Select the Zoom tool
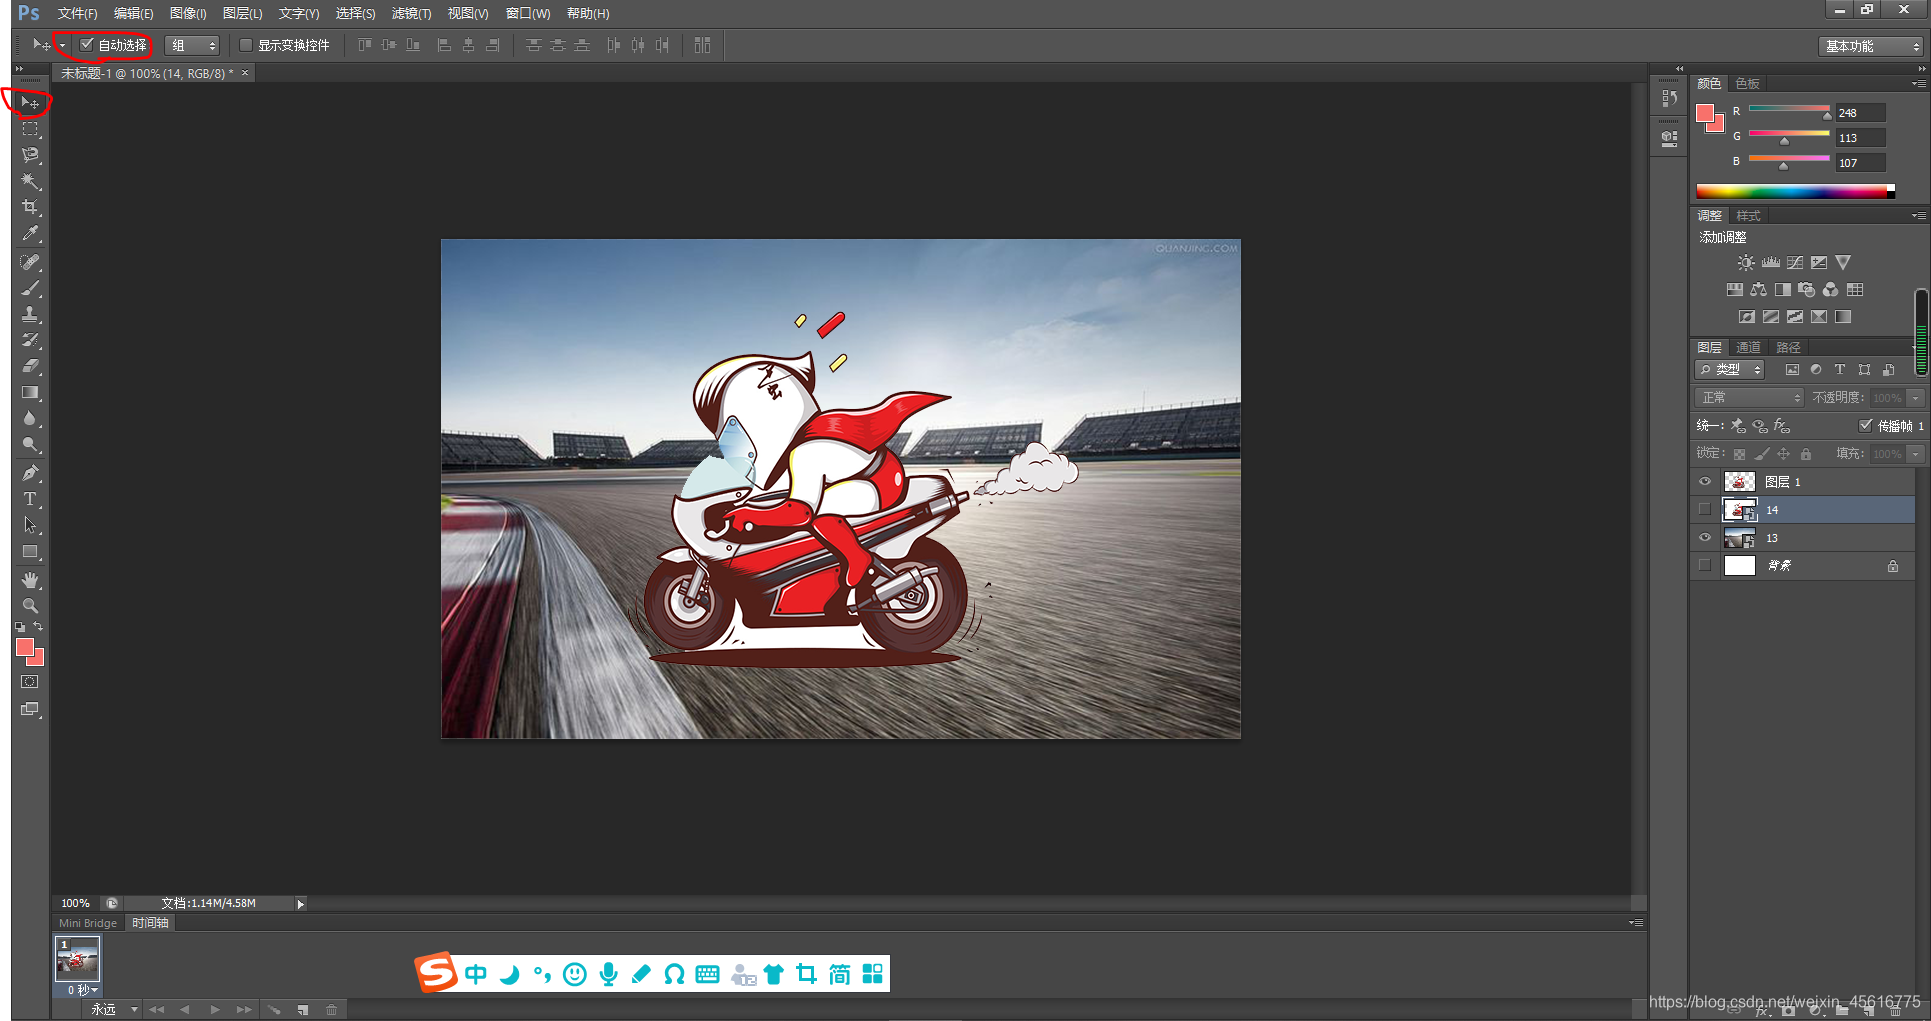 tap(30, 606)
